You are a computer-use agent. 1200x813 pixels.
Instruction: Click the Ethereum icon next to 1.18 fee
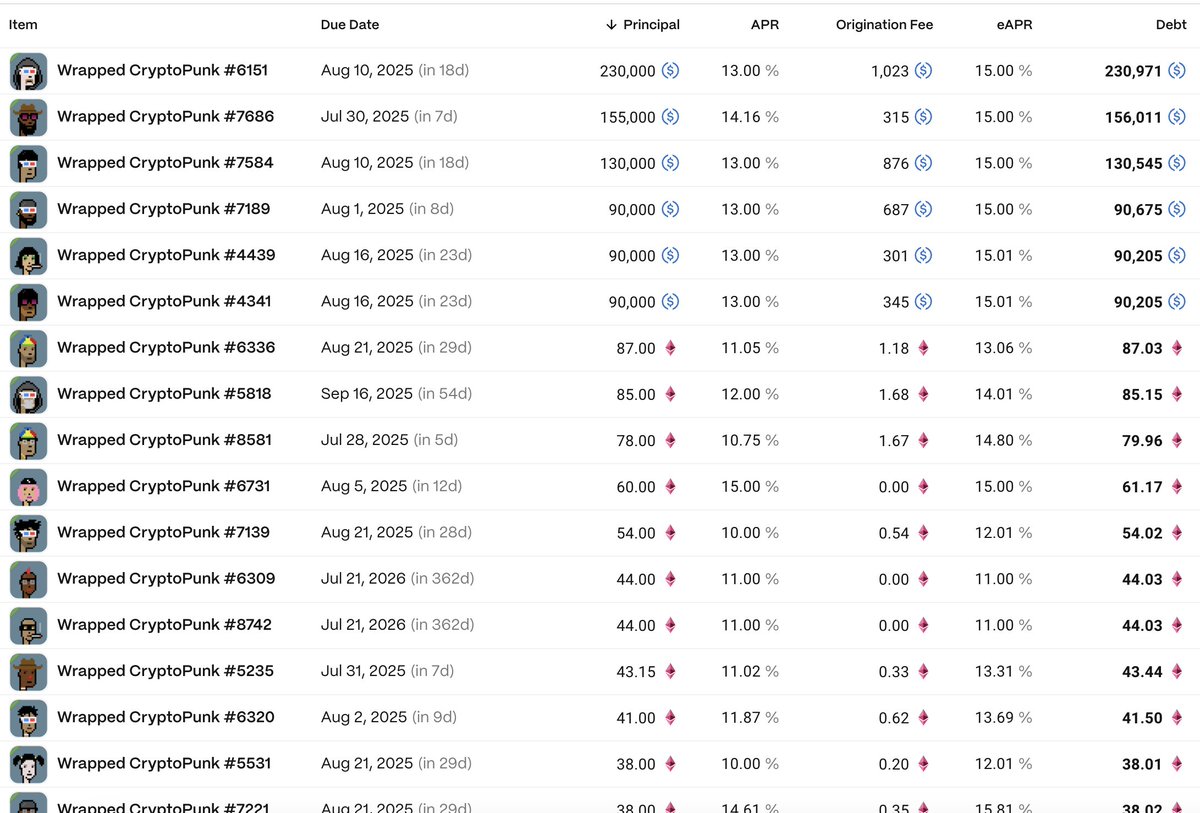[924, 348]
